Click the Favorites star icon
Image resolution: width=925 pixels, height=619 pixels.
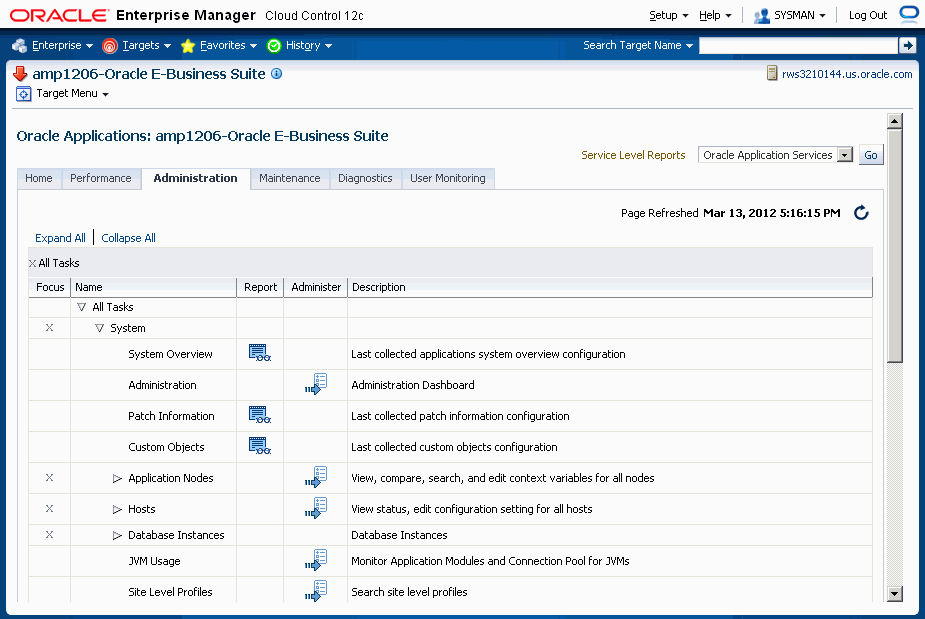pos(188,45)
